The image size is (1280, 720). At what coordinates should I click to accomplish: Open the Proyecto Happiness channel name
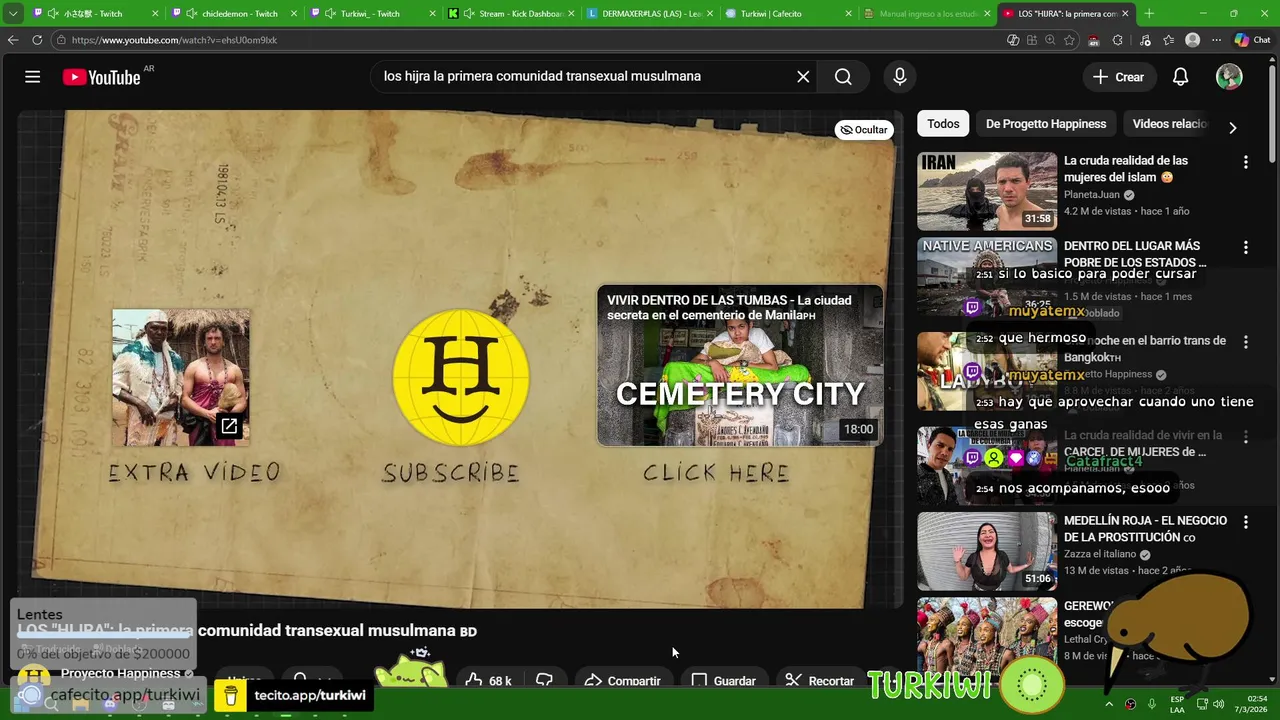tap(120, 674)
